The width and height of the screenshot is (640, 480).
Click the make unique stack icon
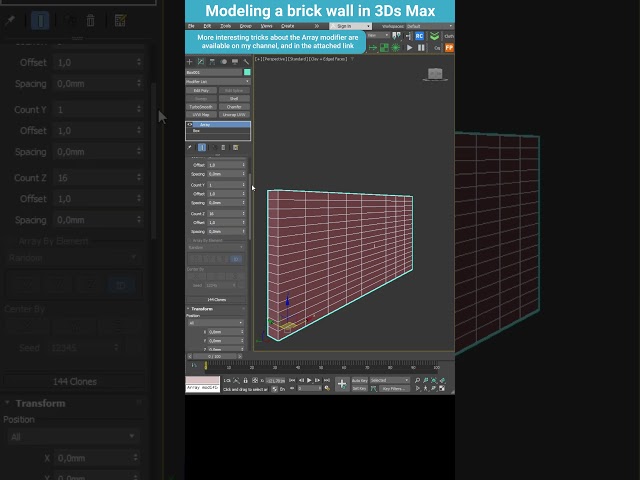click(215, 147)
